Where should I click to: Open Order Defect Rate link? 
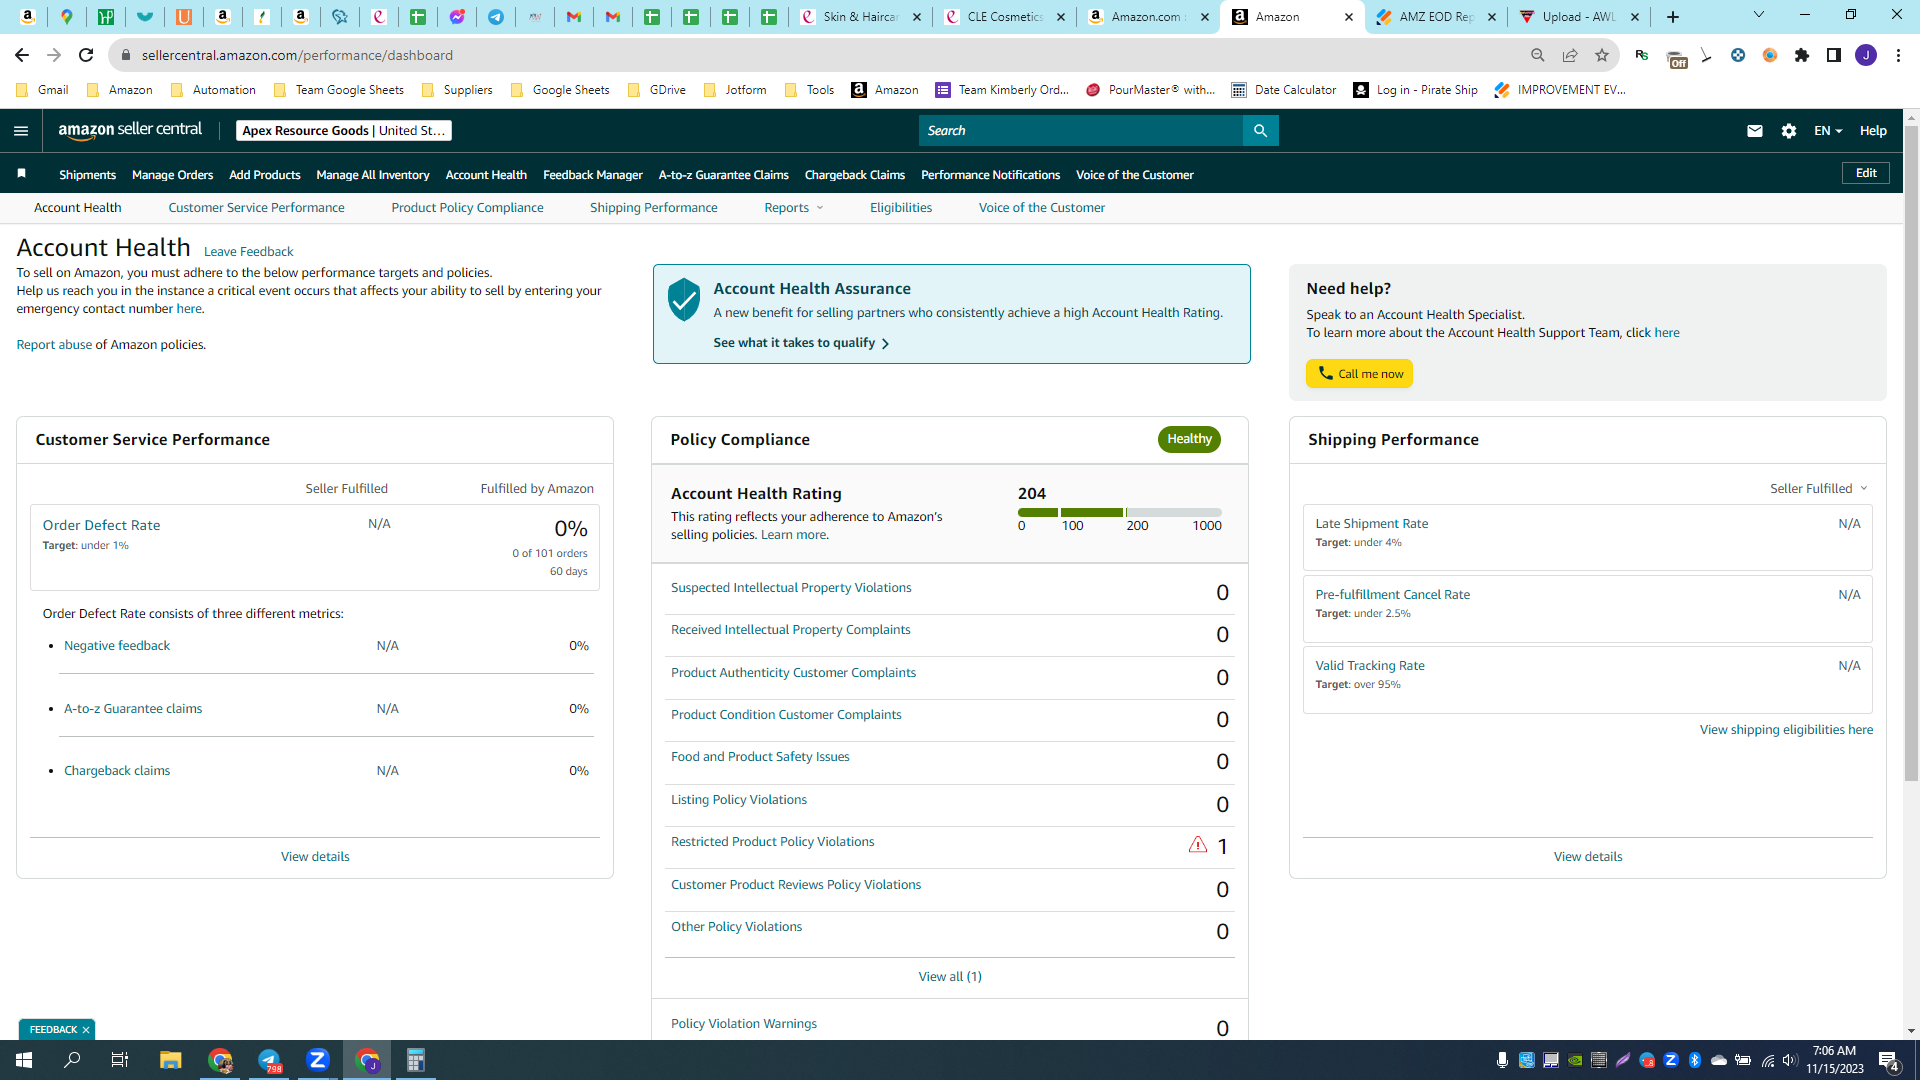pyautogui.click(x=101, y=525)
